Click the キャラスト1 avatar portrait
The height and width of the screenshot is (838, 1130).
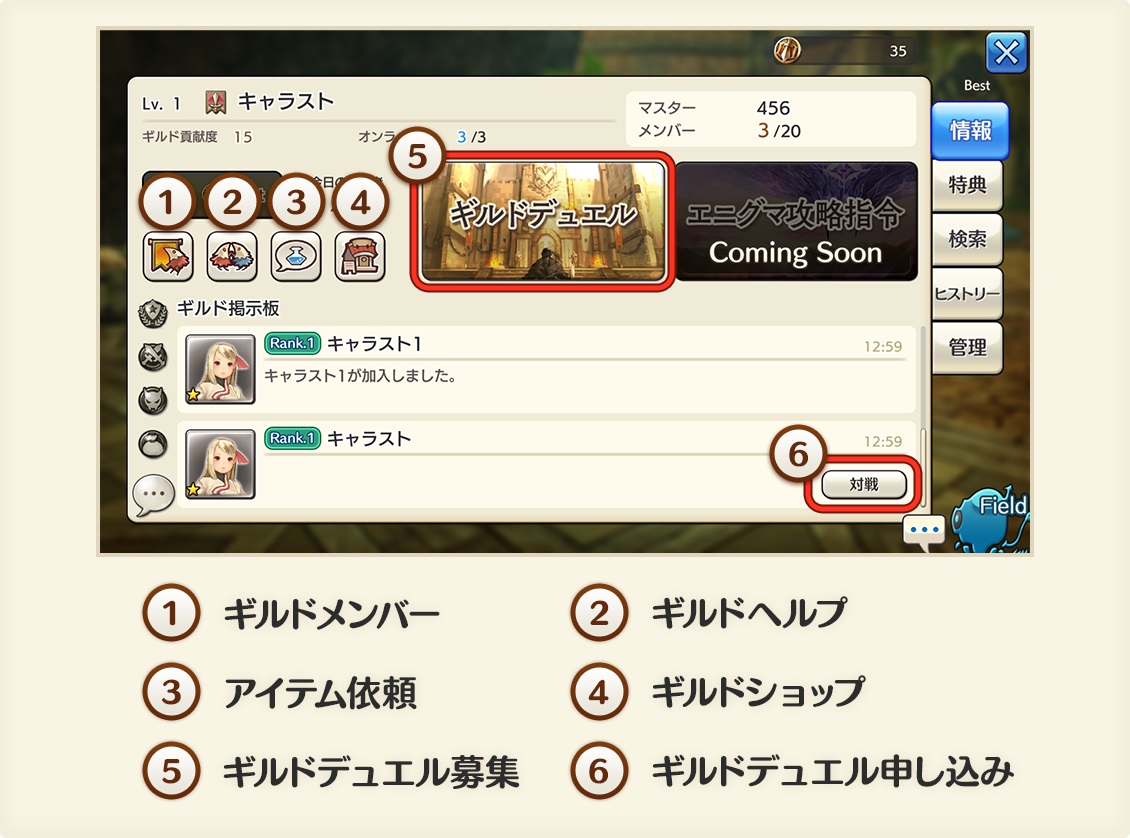point(220,369)
